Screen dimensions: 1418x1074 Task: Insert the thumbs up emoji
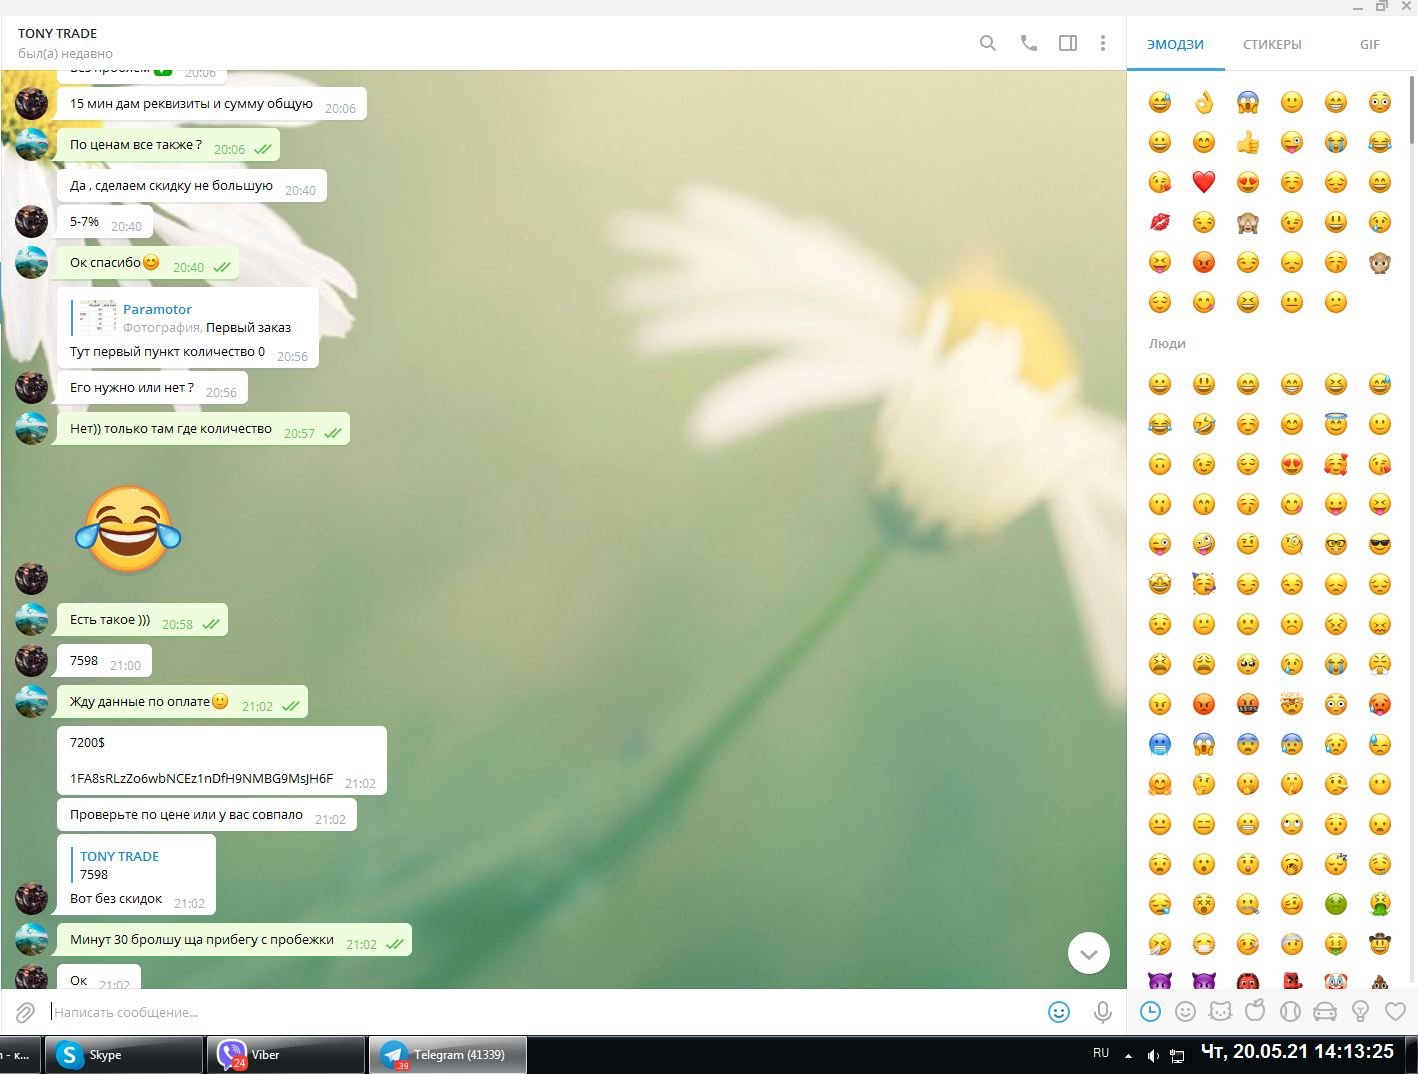pos(1248,142)
